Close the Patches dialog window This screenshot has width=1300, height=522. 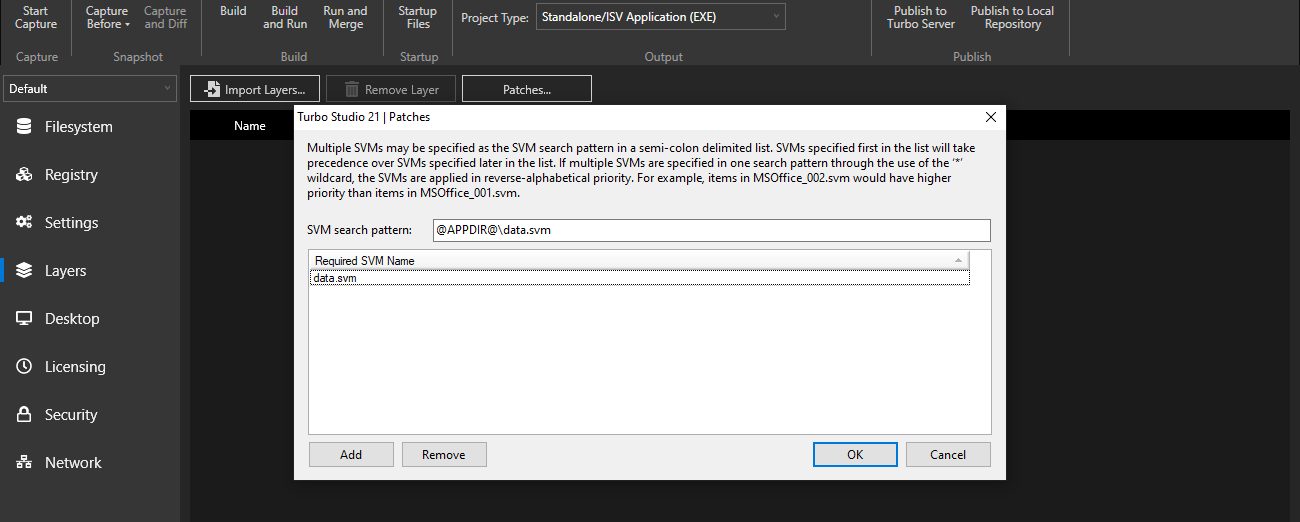(x=991, y=117)
